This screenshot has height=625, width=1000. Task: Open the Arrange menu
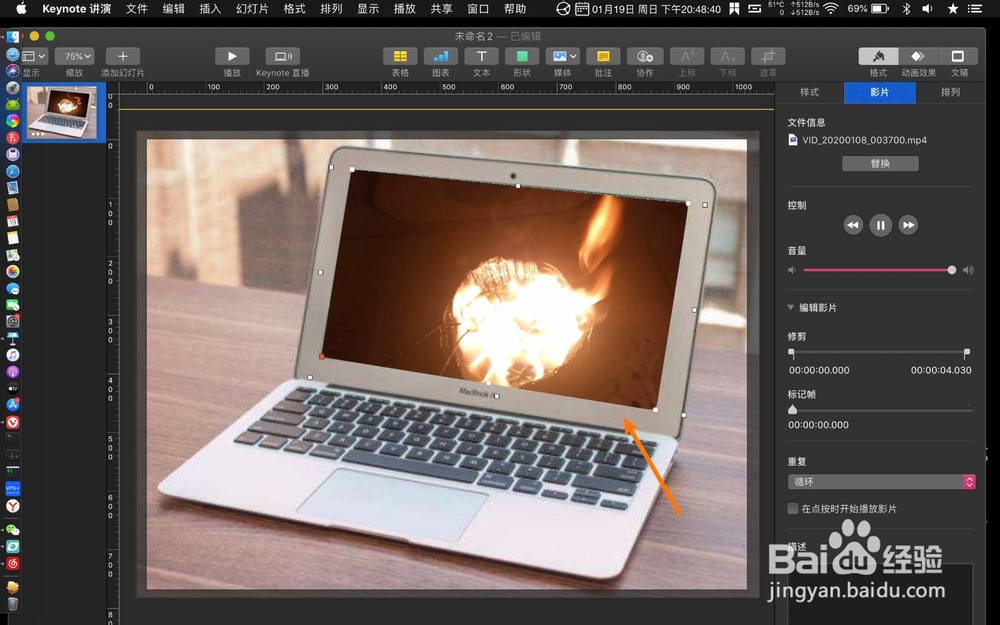coord(331,9)
